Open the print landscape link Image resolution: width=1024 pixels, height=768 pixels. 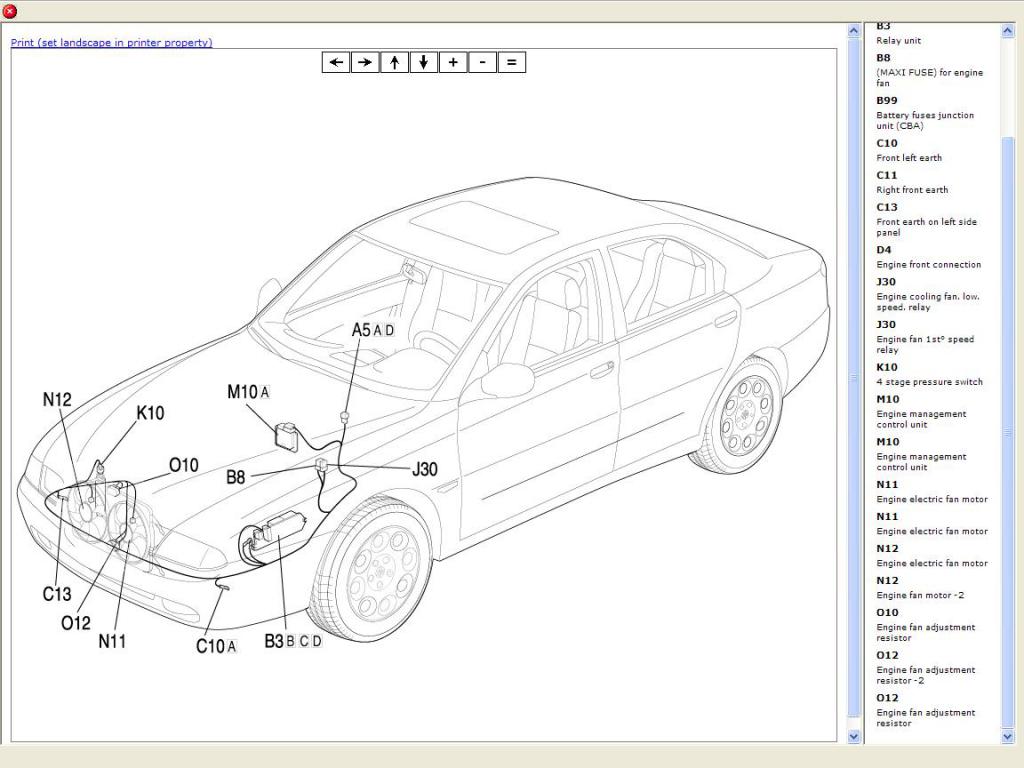[x=112, y=43]
